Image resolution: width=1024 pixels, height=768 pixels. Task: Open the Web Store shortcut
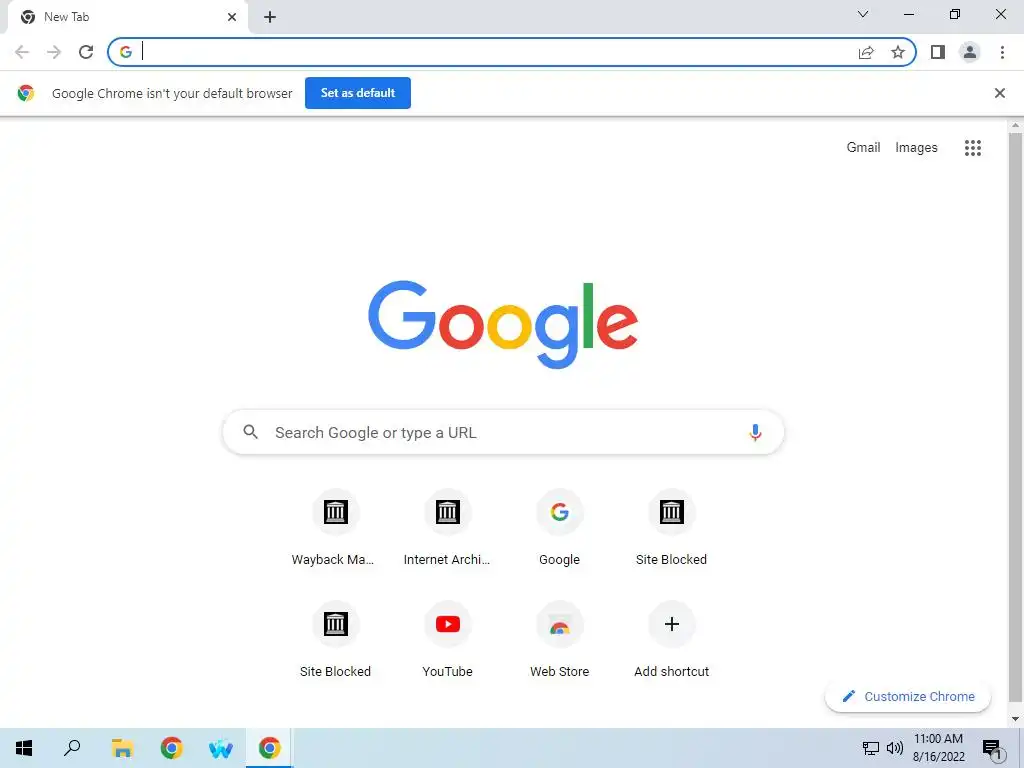pos(560,639)
